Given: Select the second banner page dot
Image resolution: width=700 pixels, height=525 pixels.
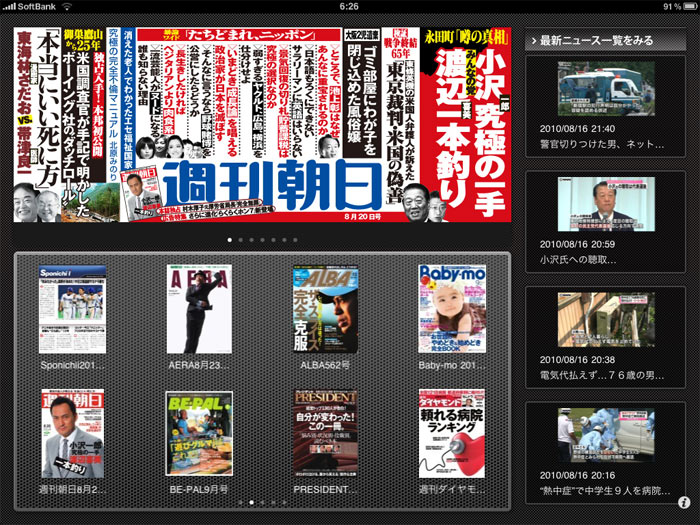Looking at the screenshot, I should pyautogui.click(x=241, y=240).
